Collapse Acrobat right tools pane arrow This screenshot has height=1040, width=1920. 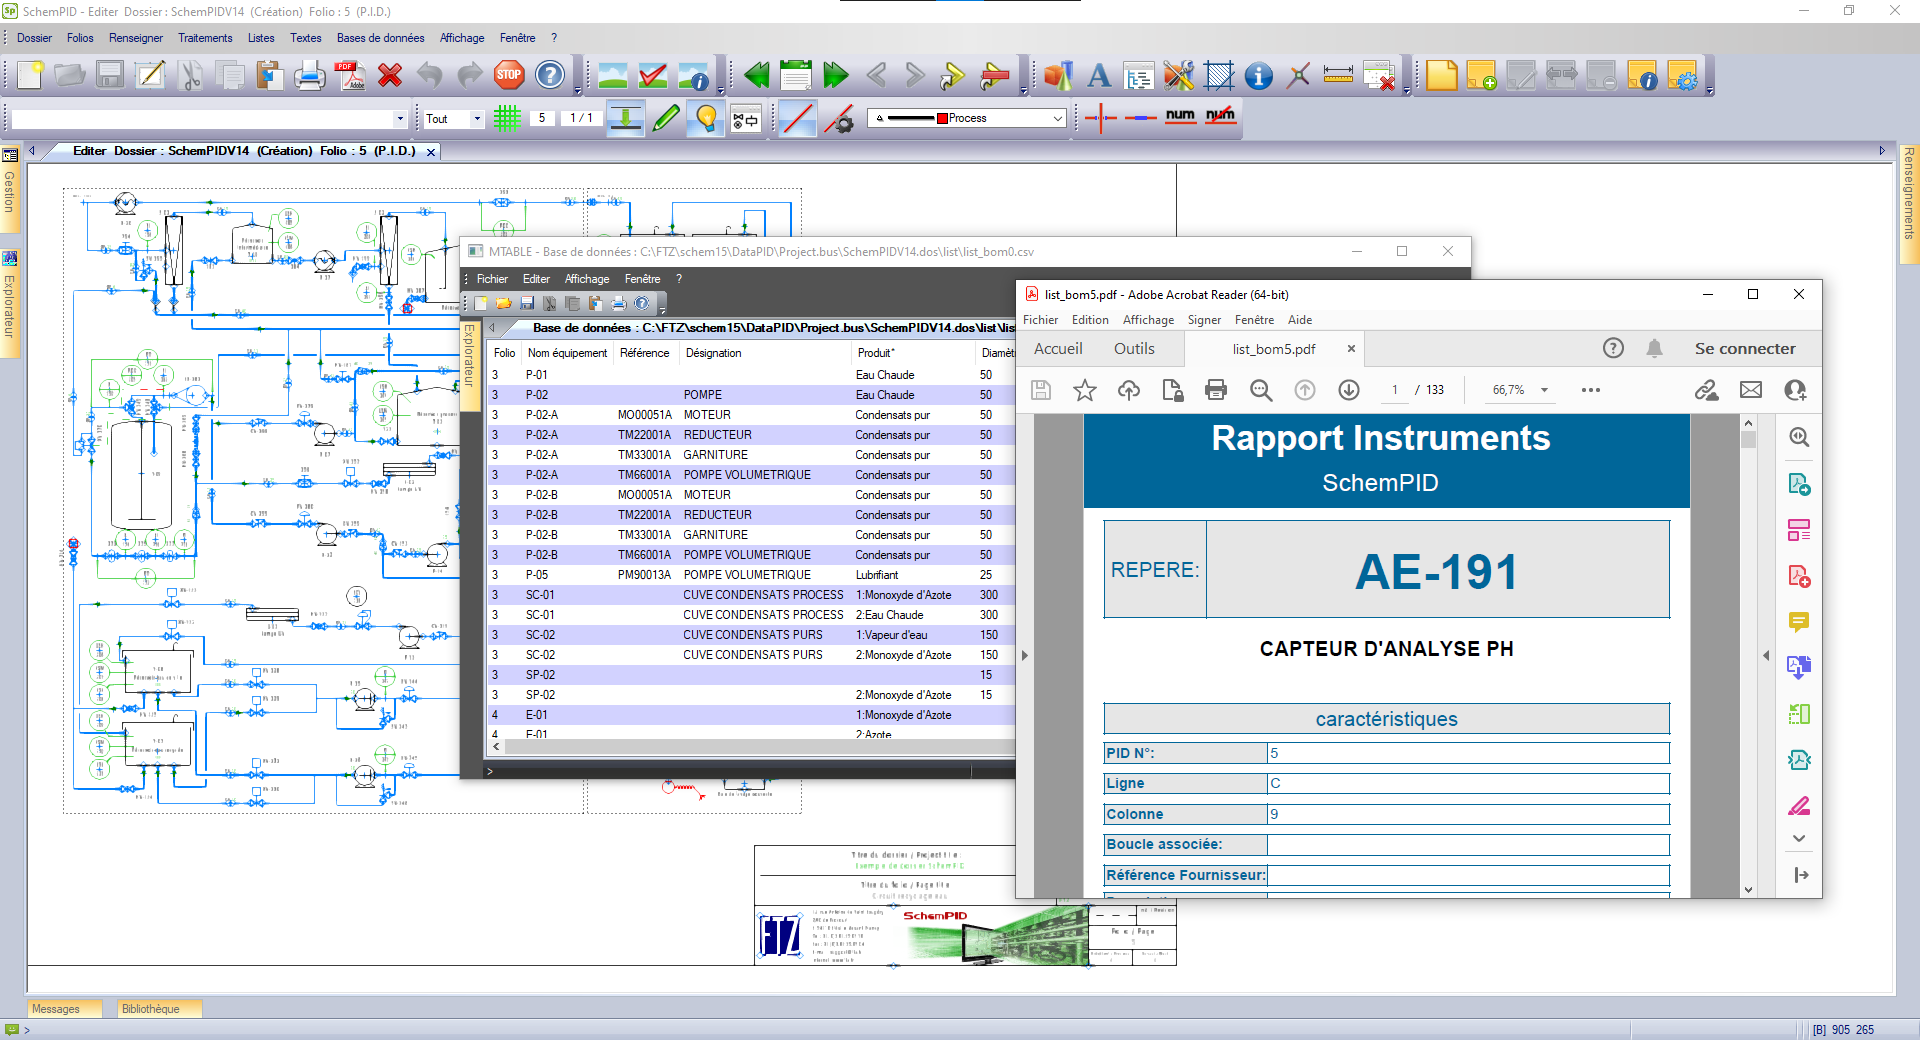click(x=1766, y=655)
